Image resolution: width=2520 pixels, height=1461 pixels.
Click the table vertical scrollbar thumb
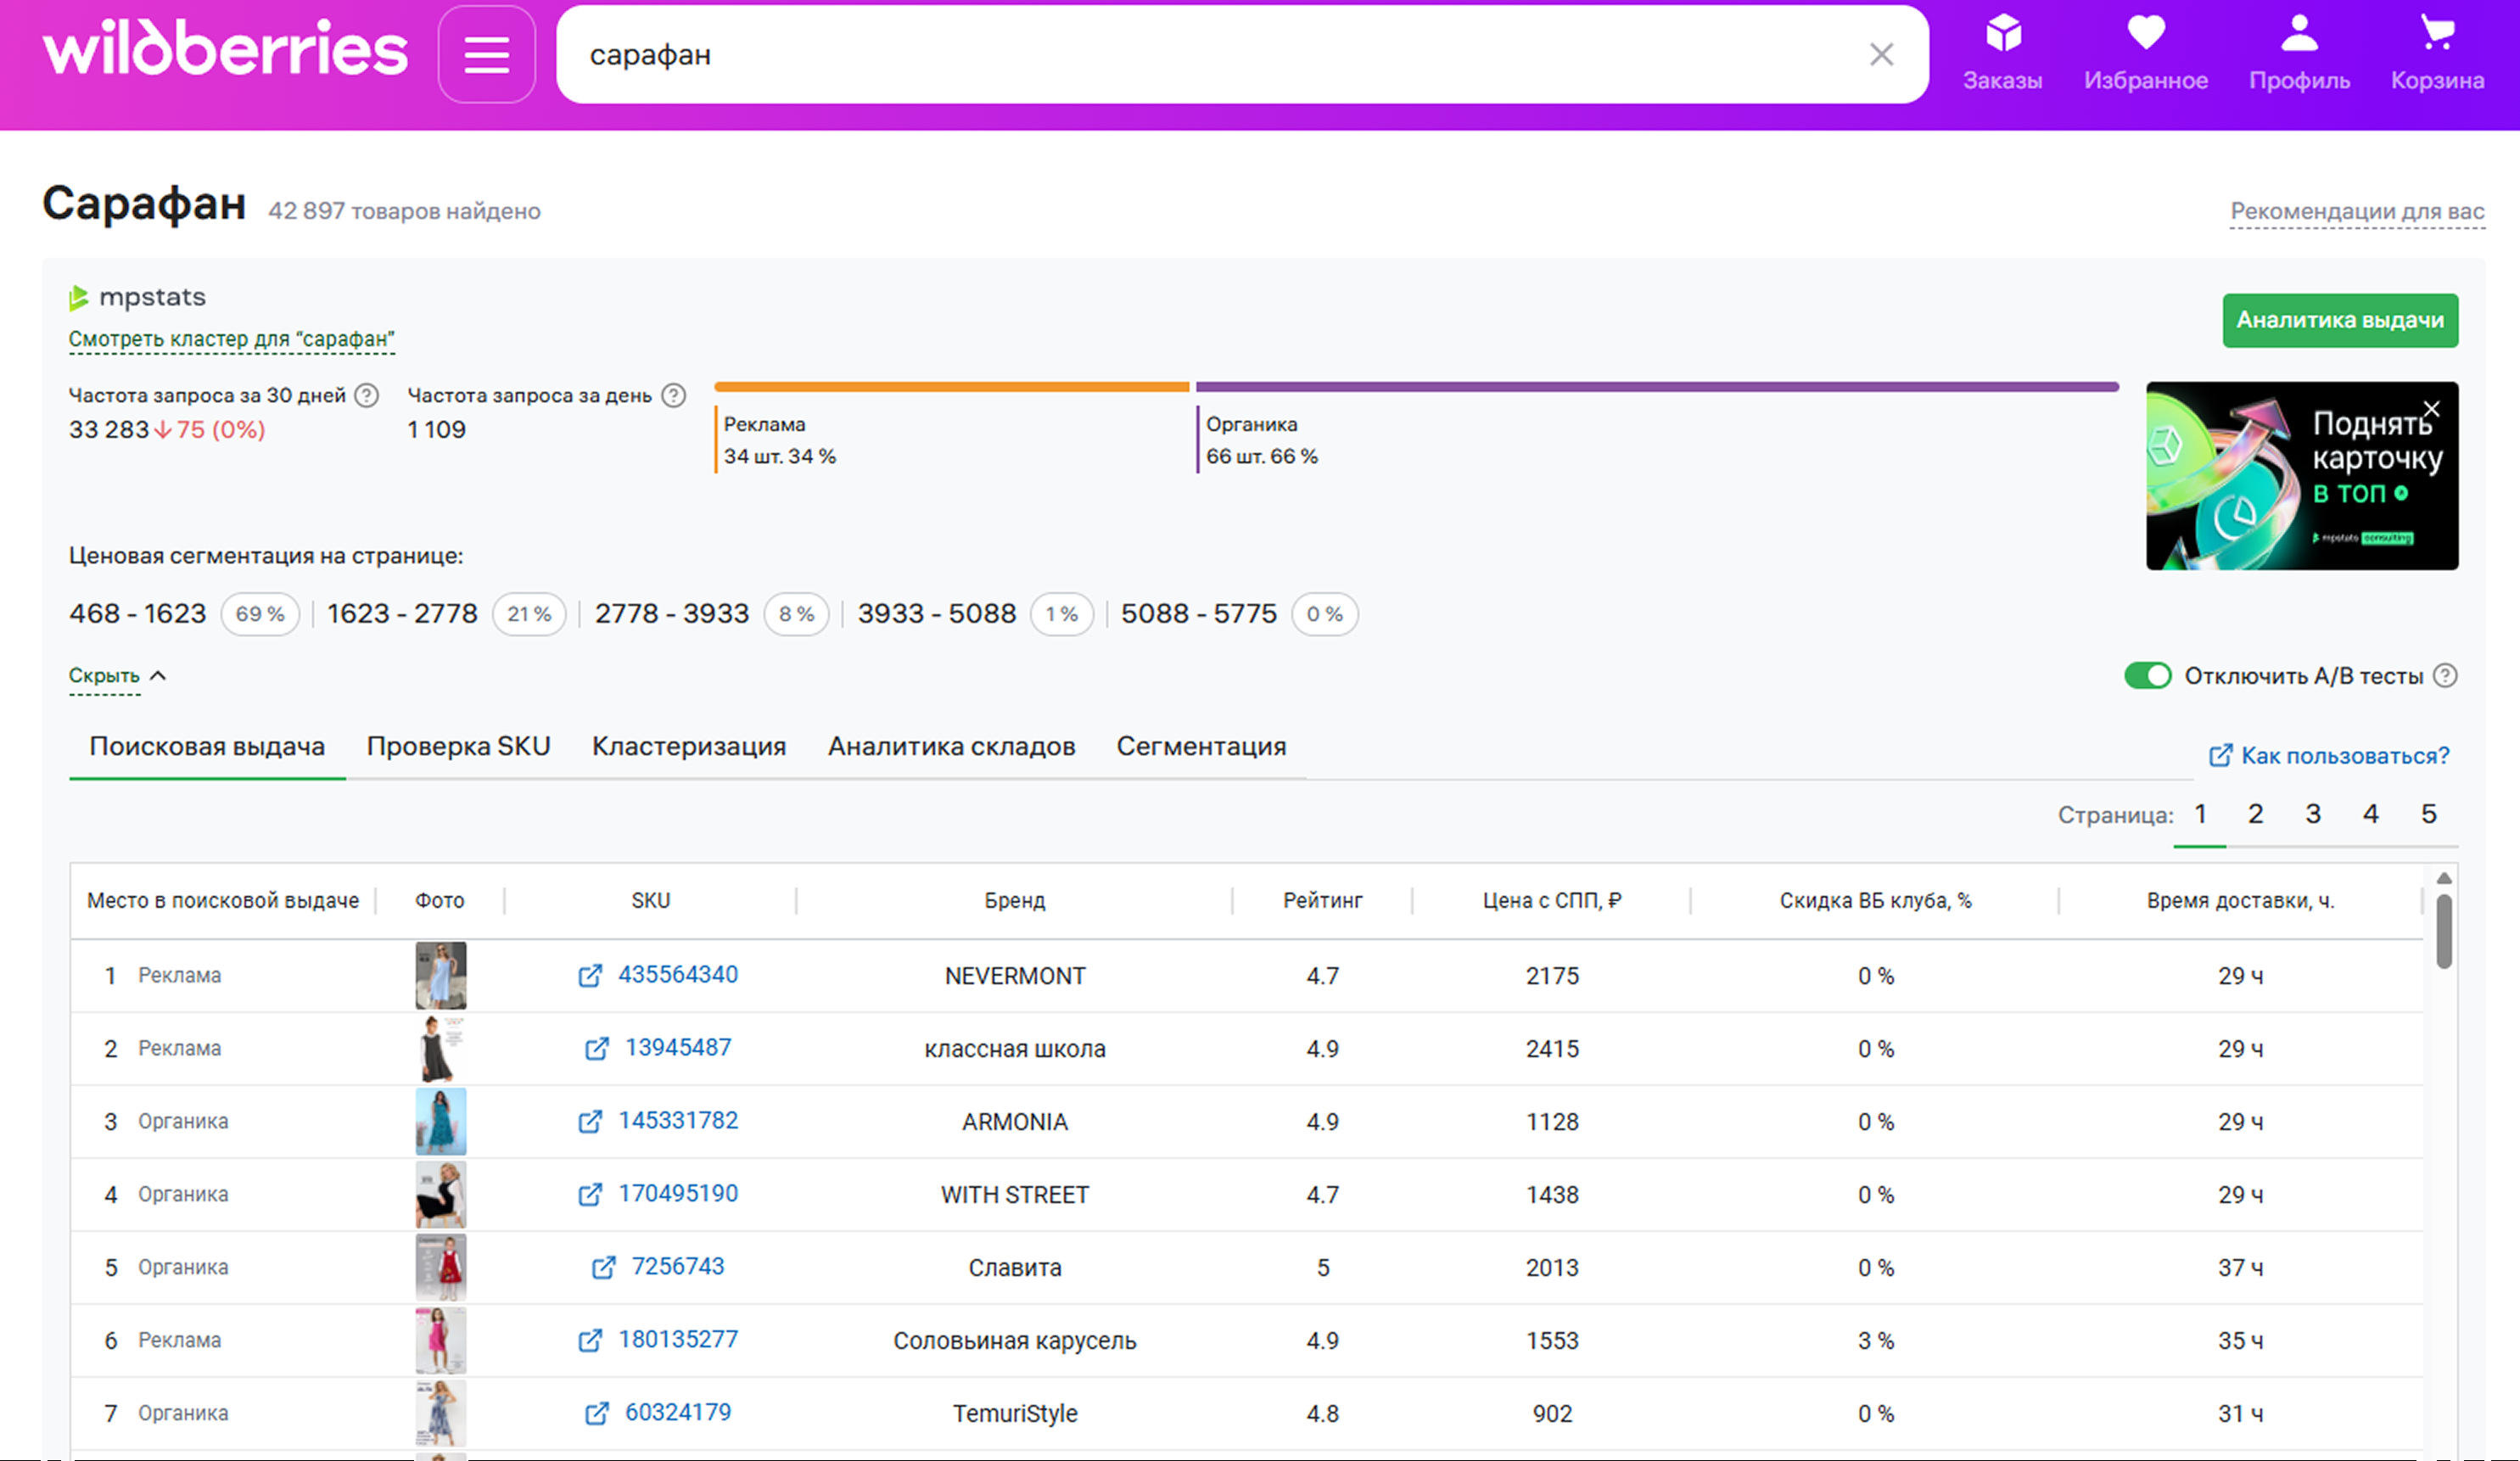[x=2443, y=930]
